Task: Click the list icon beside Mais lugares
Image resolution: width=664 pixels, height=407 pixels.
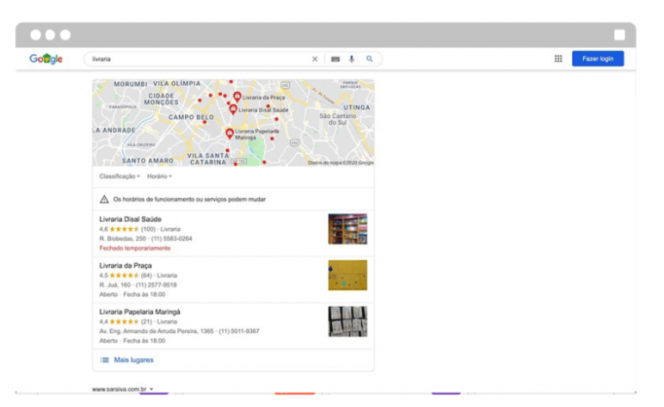Action: tap(104, 360)
